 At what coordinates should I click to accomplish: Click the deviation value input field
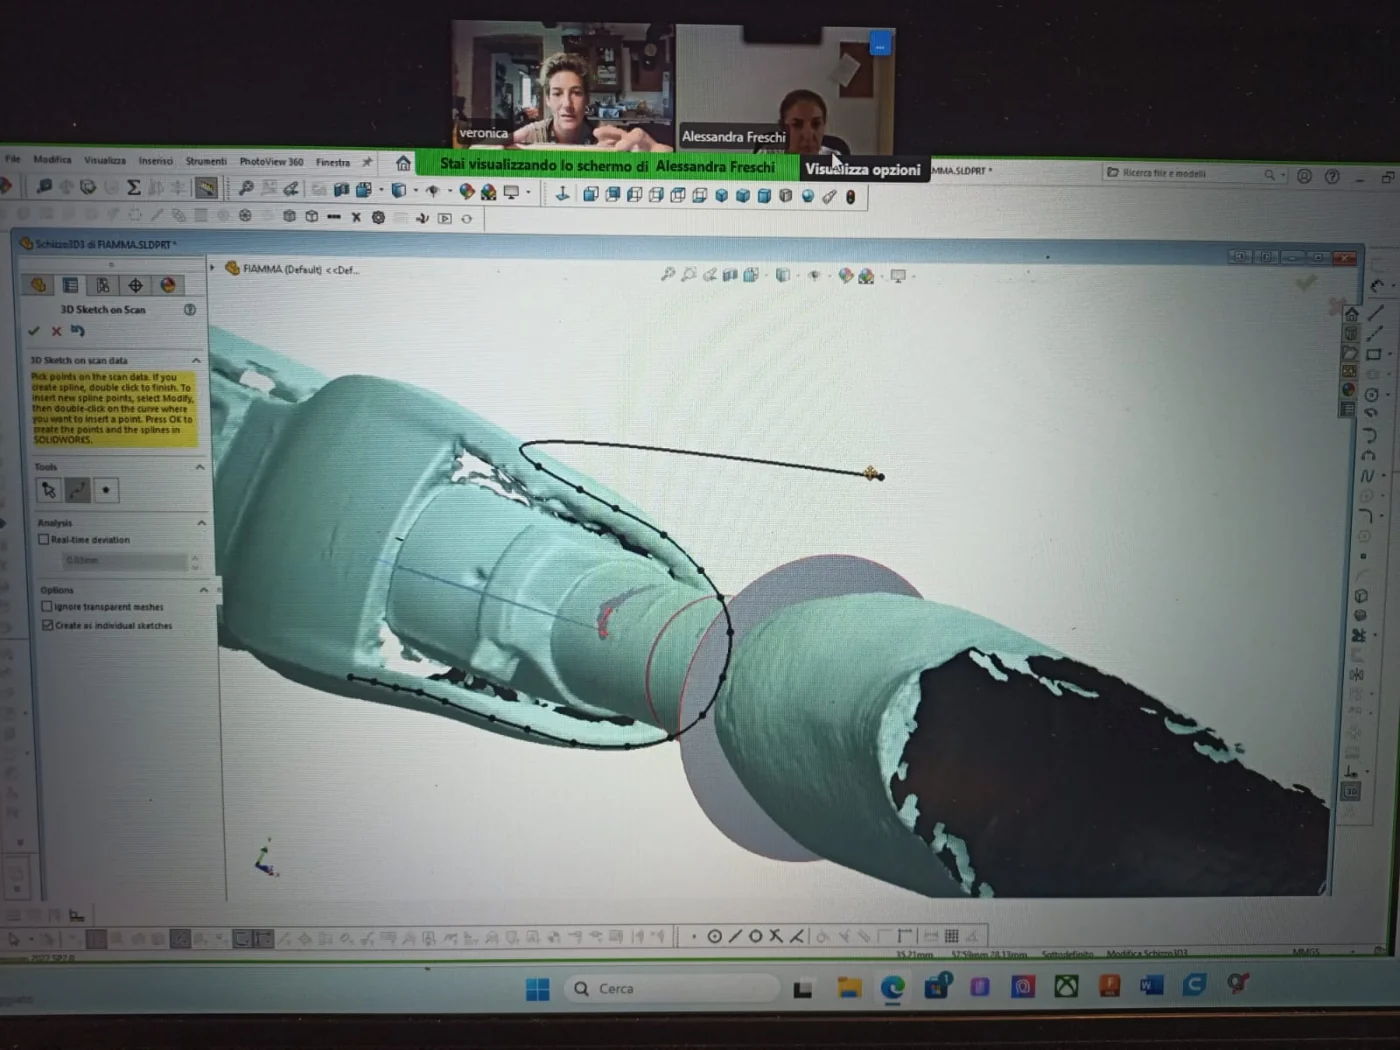[x=124, y=561]
